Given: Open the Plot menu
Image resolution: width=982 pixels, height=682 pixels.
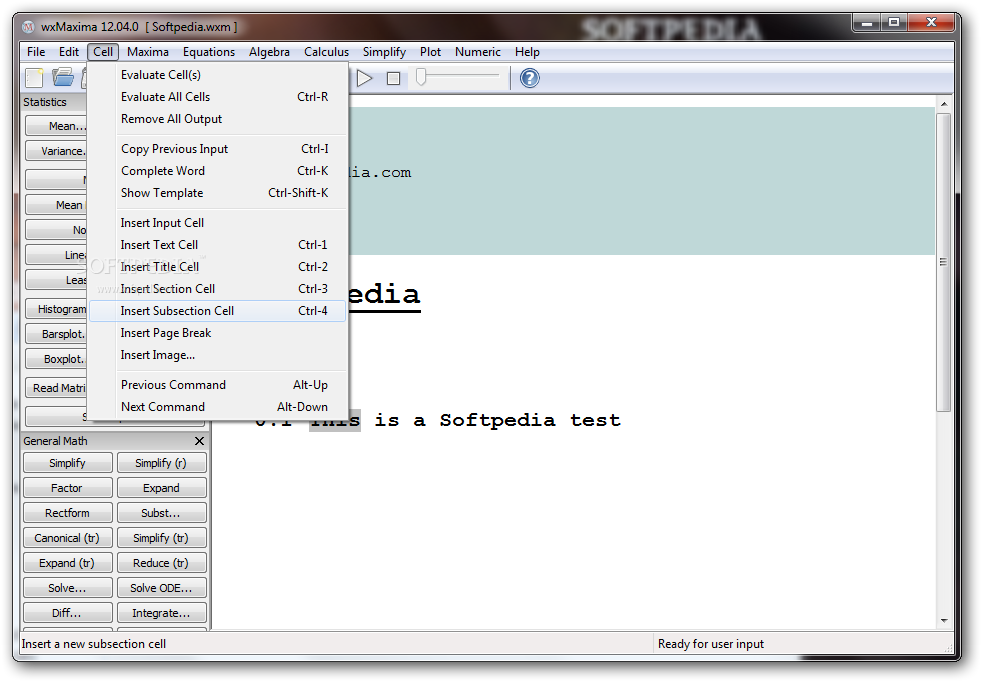Looking at the screenshot, I should coord(430,52).
